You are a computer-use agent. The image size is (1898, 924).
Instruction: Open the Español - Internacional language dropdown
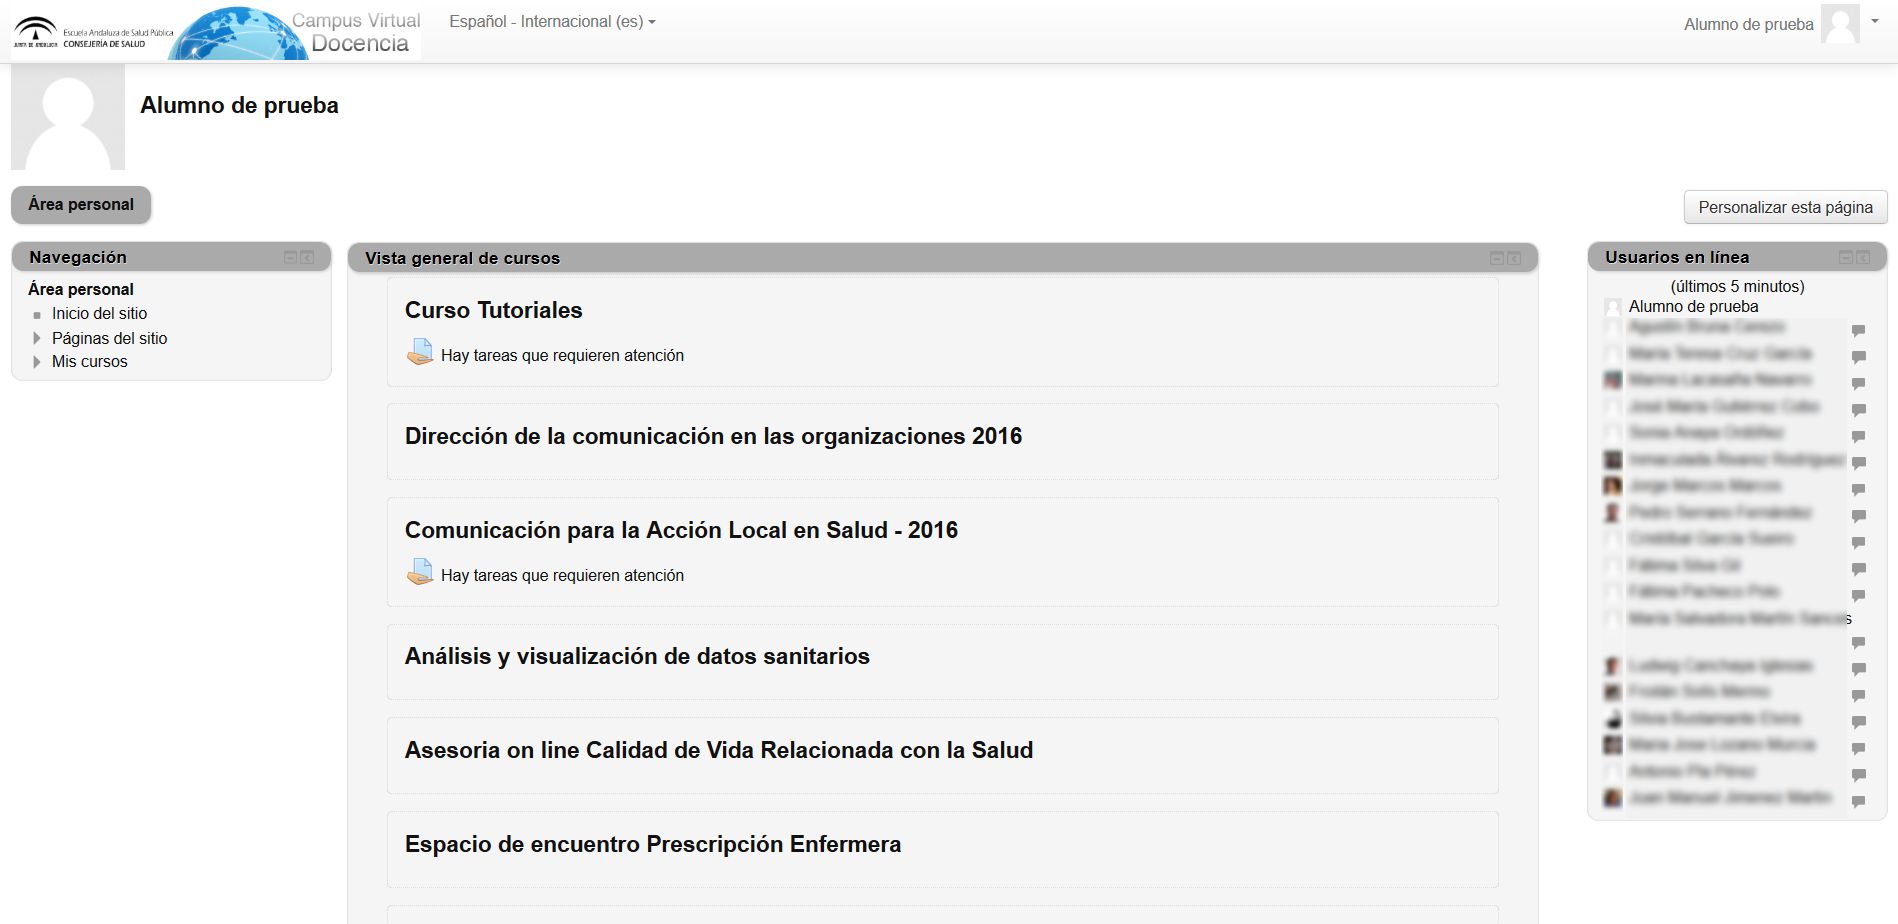[x=552, y=21]
